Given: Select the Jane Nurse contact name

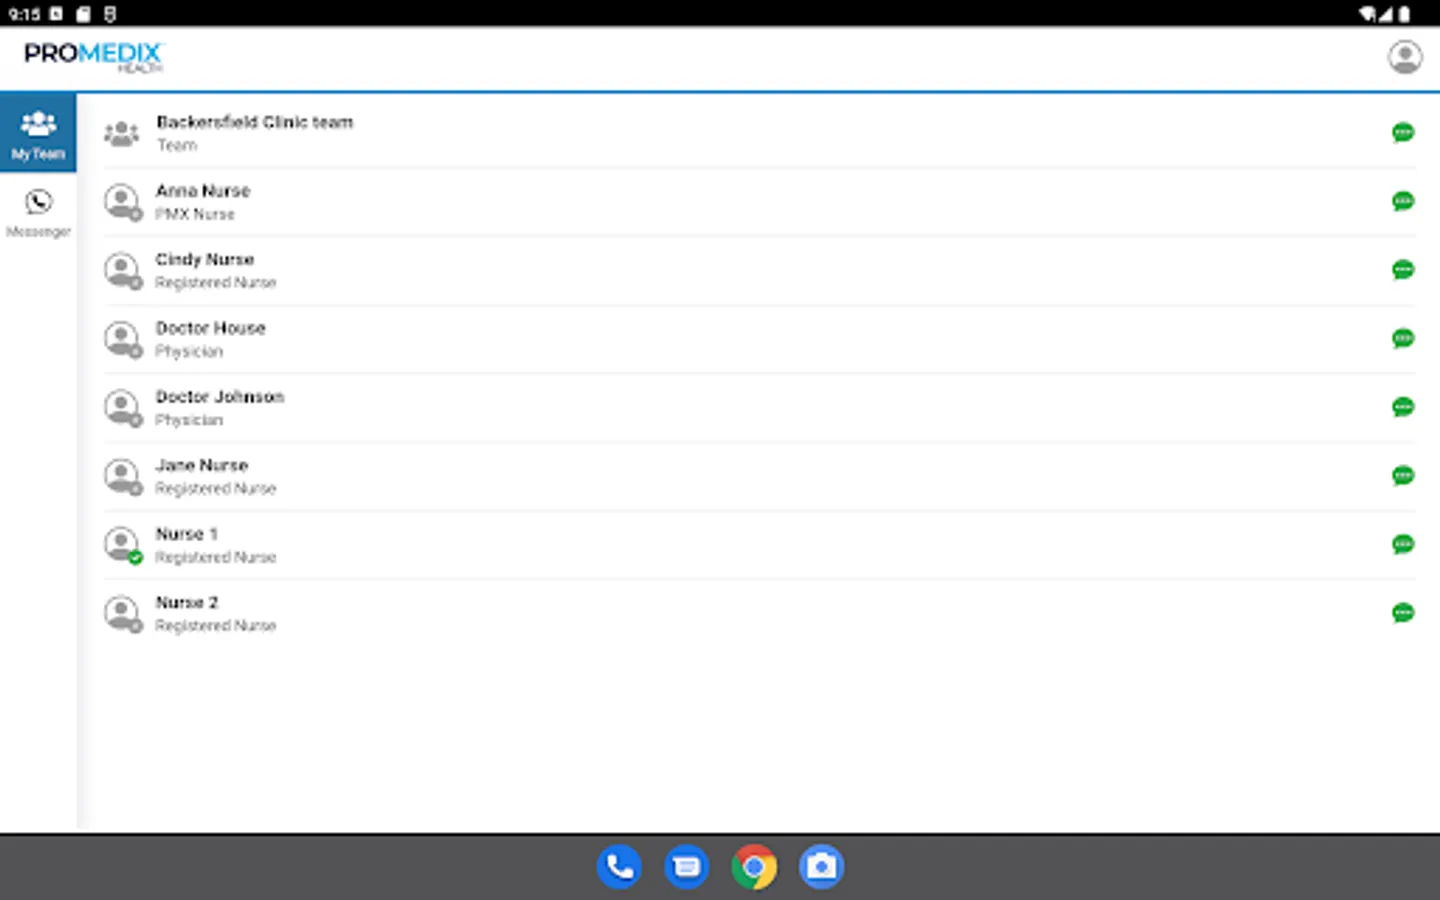Looking at the screenshot, I should pos(202,465).
